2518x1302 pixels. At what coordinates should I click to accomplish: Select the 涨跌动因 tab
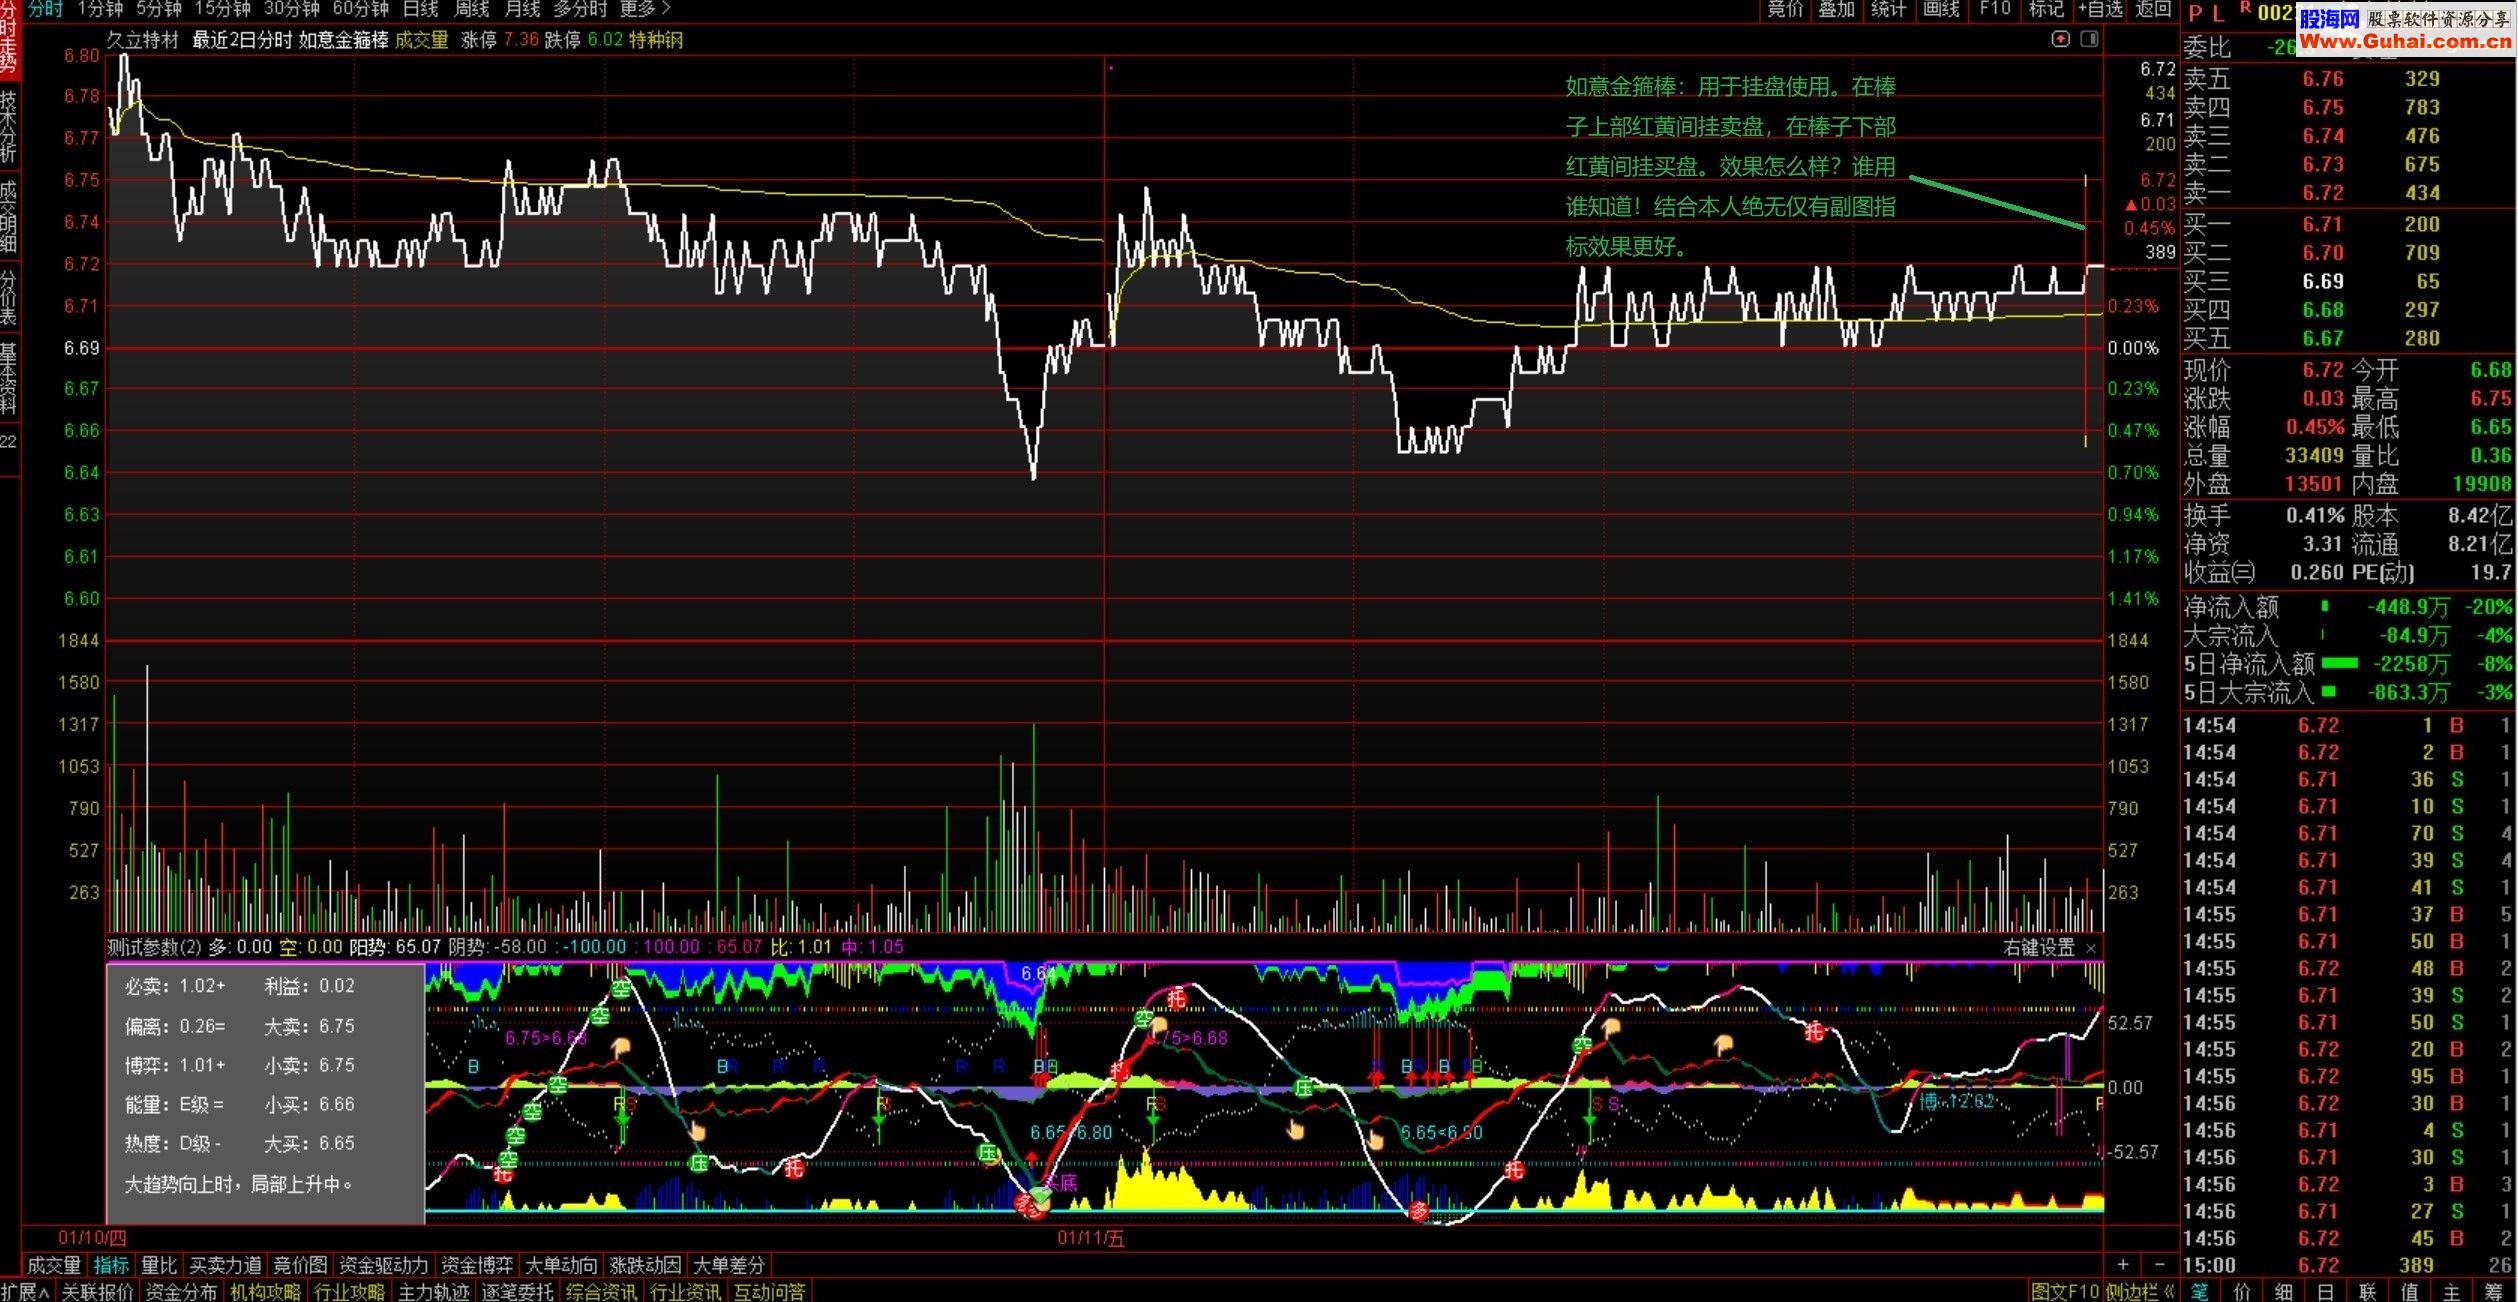tap(645, 1265)
